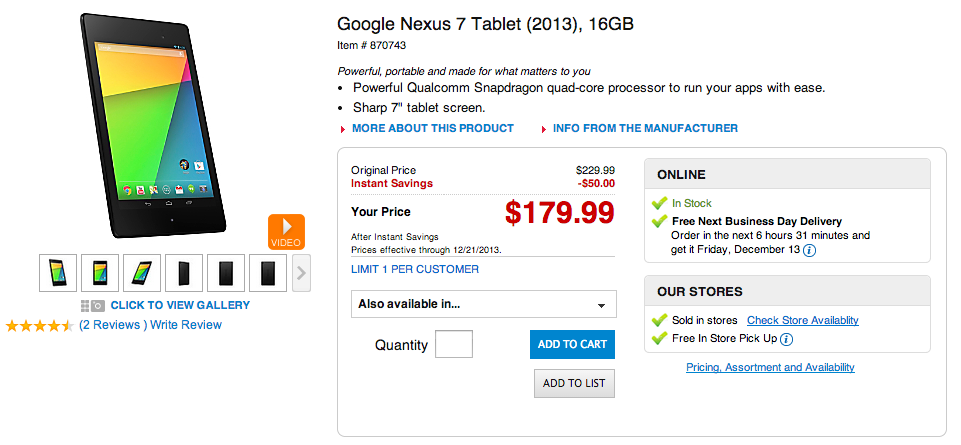
Task: Open Info From The Manufacturer link
Action: click(x=645, y=128)
